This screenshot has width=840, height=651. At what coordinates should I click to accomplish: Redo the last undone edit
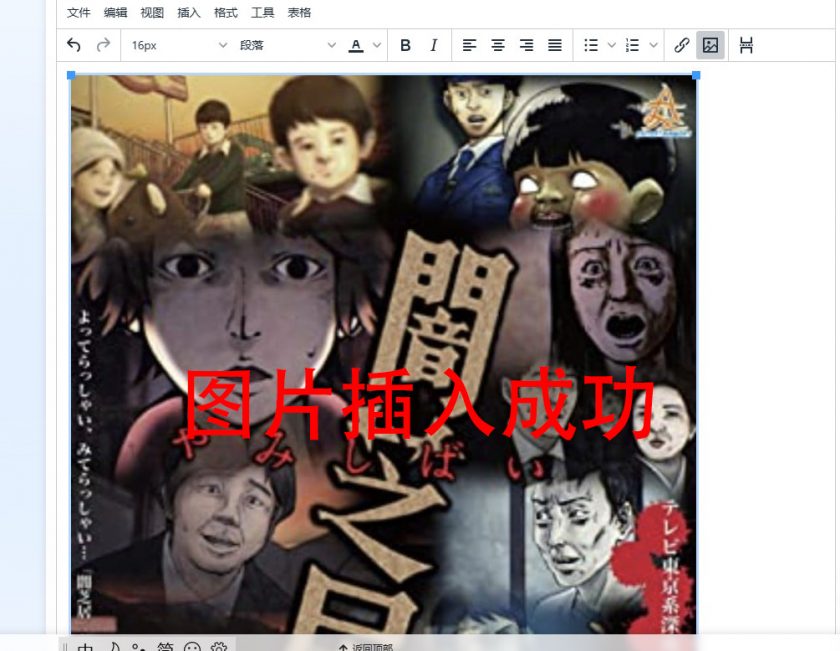[x=103, y=46]
